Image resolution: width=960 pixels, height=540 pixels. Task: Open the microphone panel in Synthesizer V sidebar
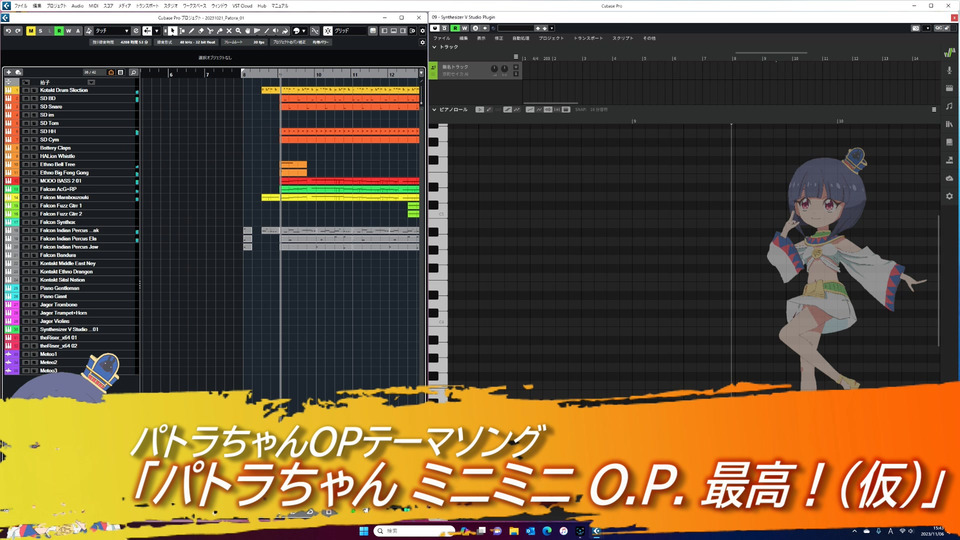pos(950,71)
